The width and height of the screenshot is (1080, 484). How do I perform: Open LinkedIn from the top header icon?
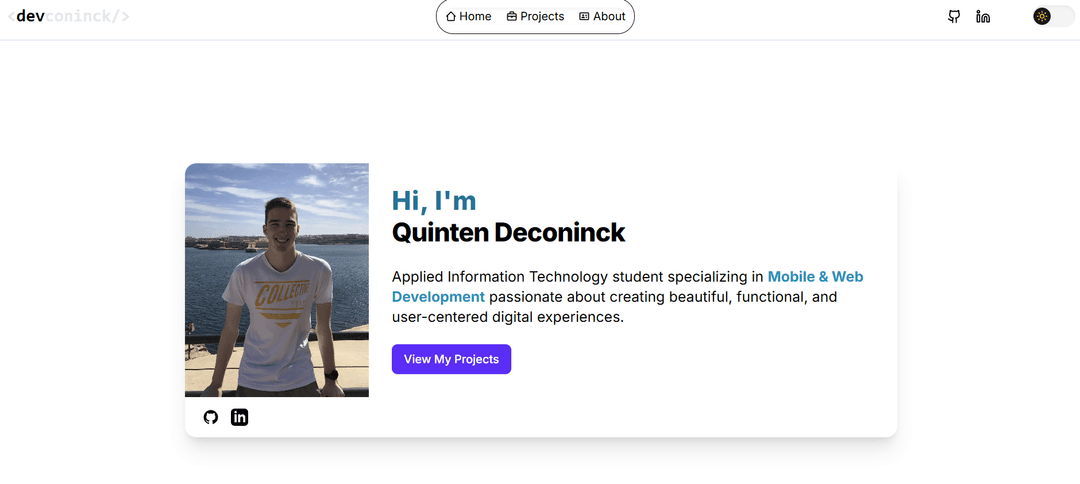(x=983, y=16)
